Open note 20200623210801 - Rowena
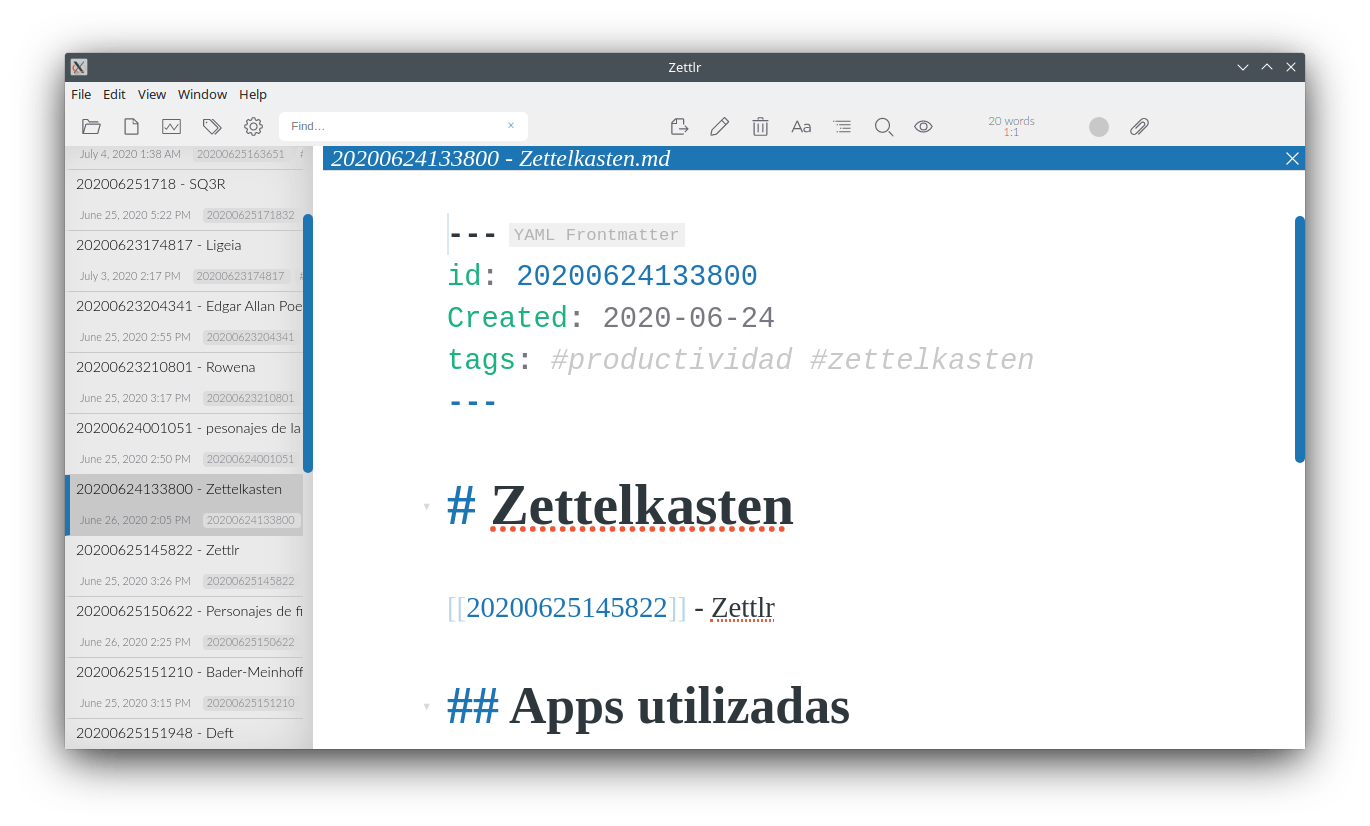1370x826 pixels. click(184, 383)
